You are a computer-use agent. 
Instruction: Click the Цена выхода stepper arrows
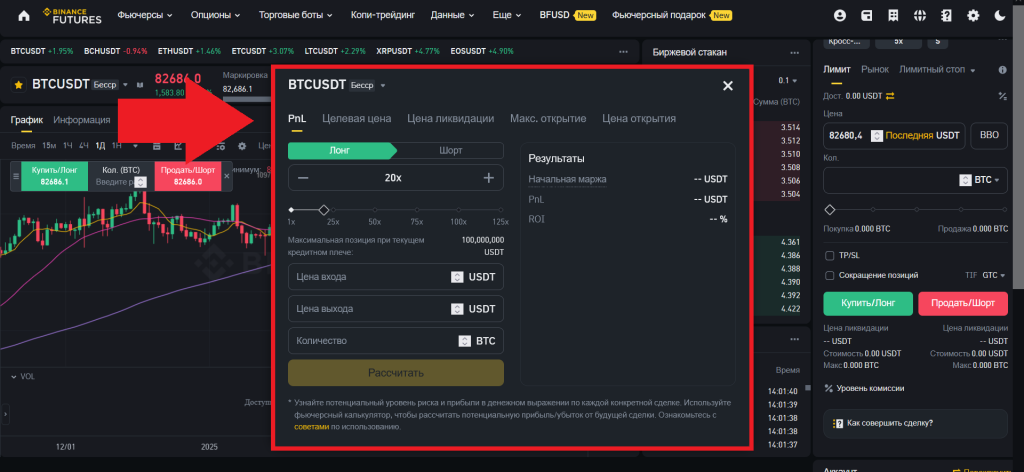457,309
